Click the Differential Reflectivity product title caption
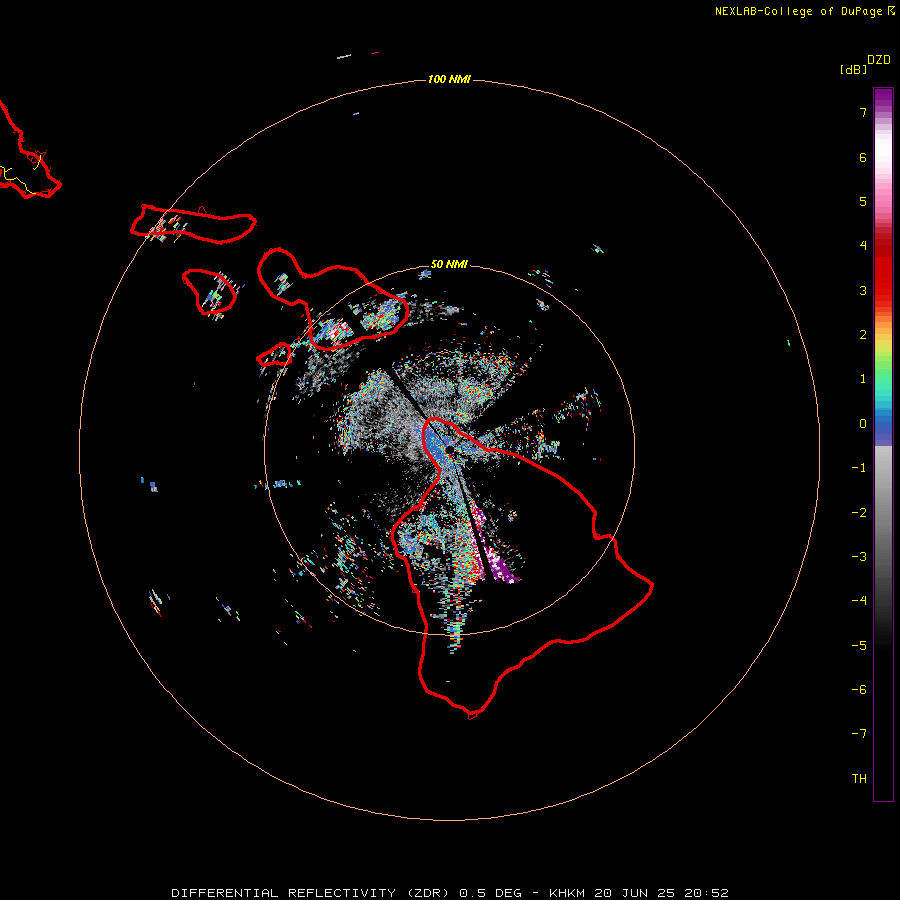 click(x=450, y=893)
